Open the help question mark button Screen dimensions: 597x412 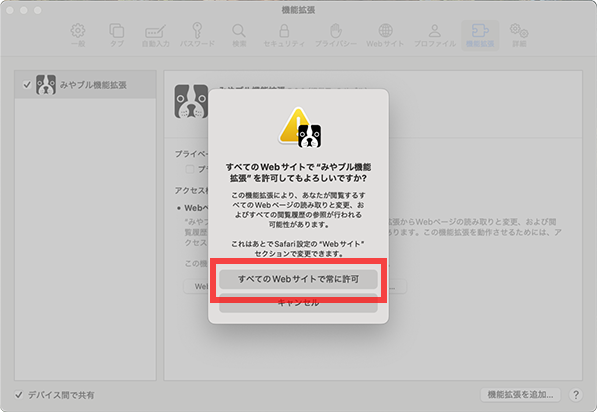(576, 395)
